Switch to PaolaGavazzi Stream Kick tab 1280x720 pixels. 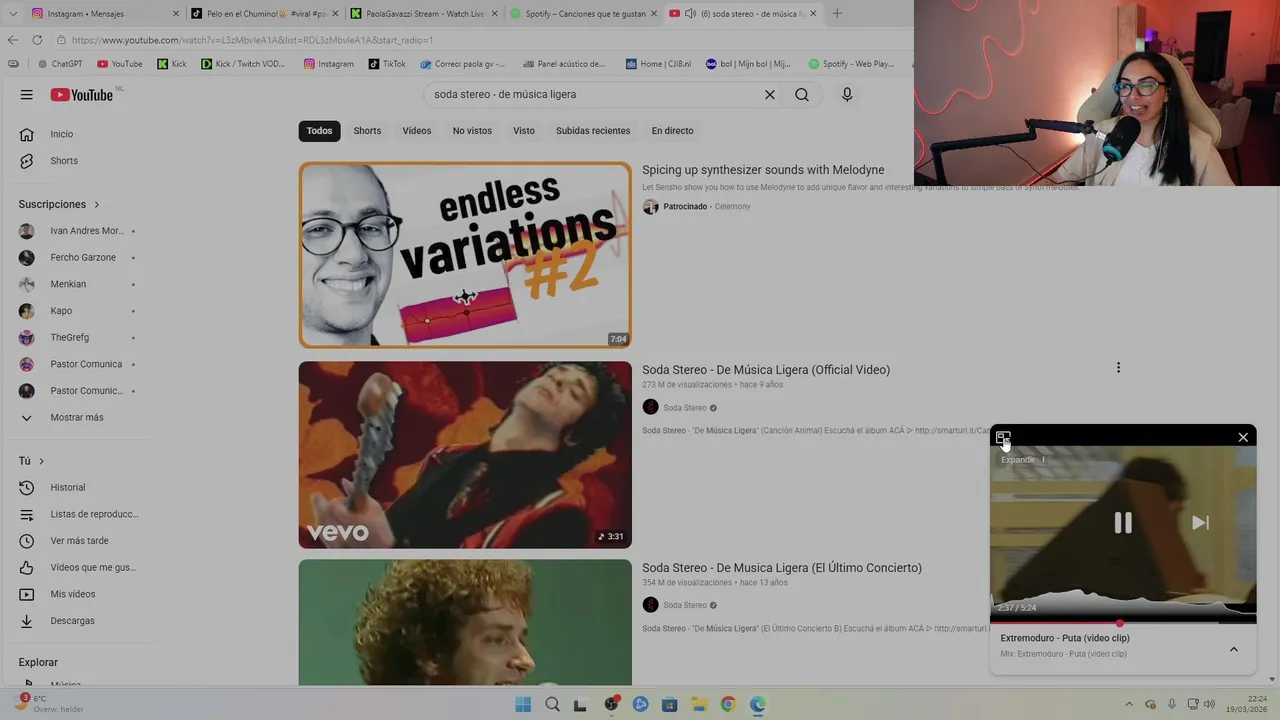coord(424,14)
